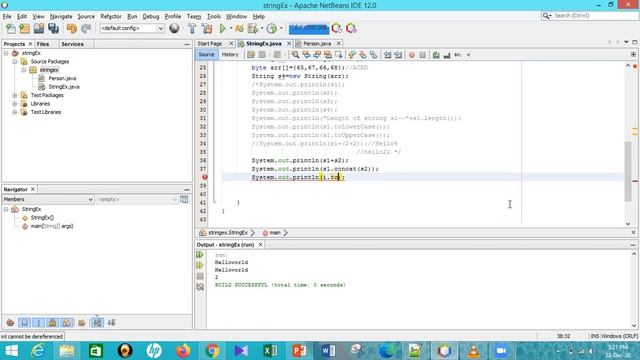Toggle Show Static Members filter in Navigator
Viewport: 640px width, 360px height.
tap(38, 323)
